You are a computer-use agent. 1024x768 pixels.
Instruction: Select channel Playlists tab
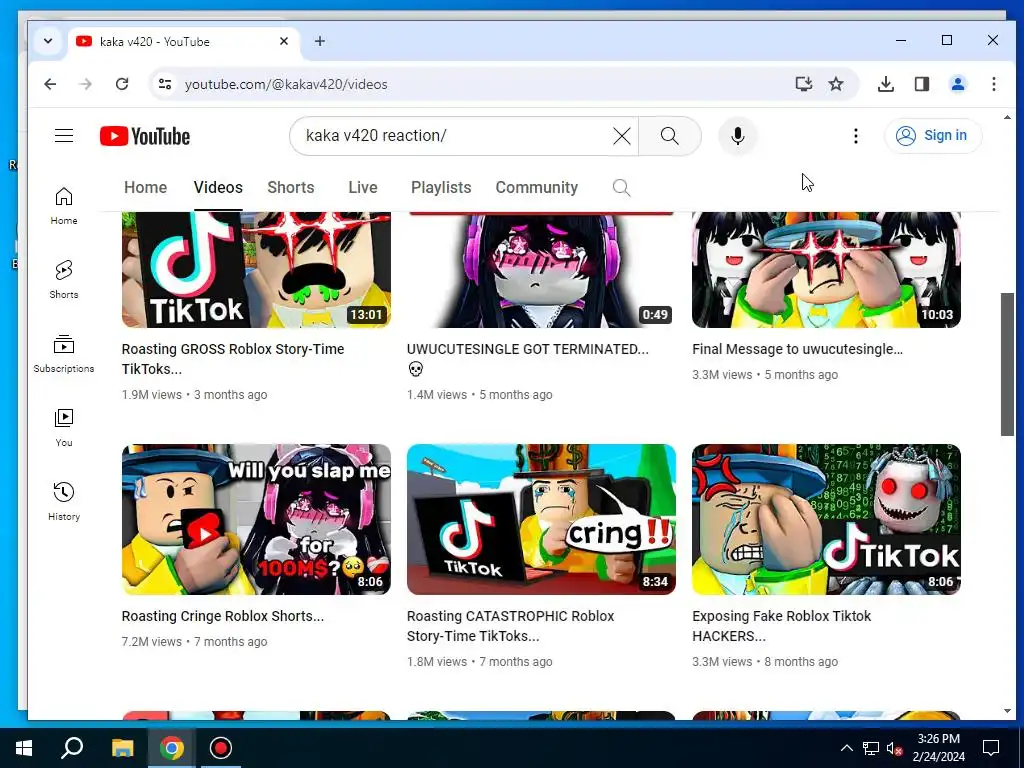pos(441,187)
